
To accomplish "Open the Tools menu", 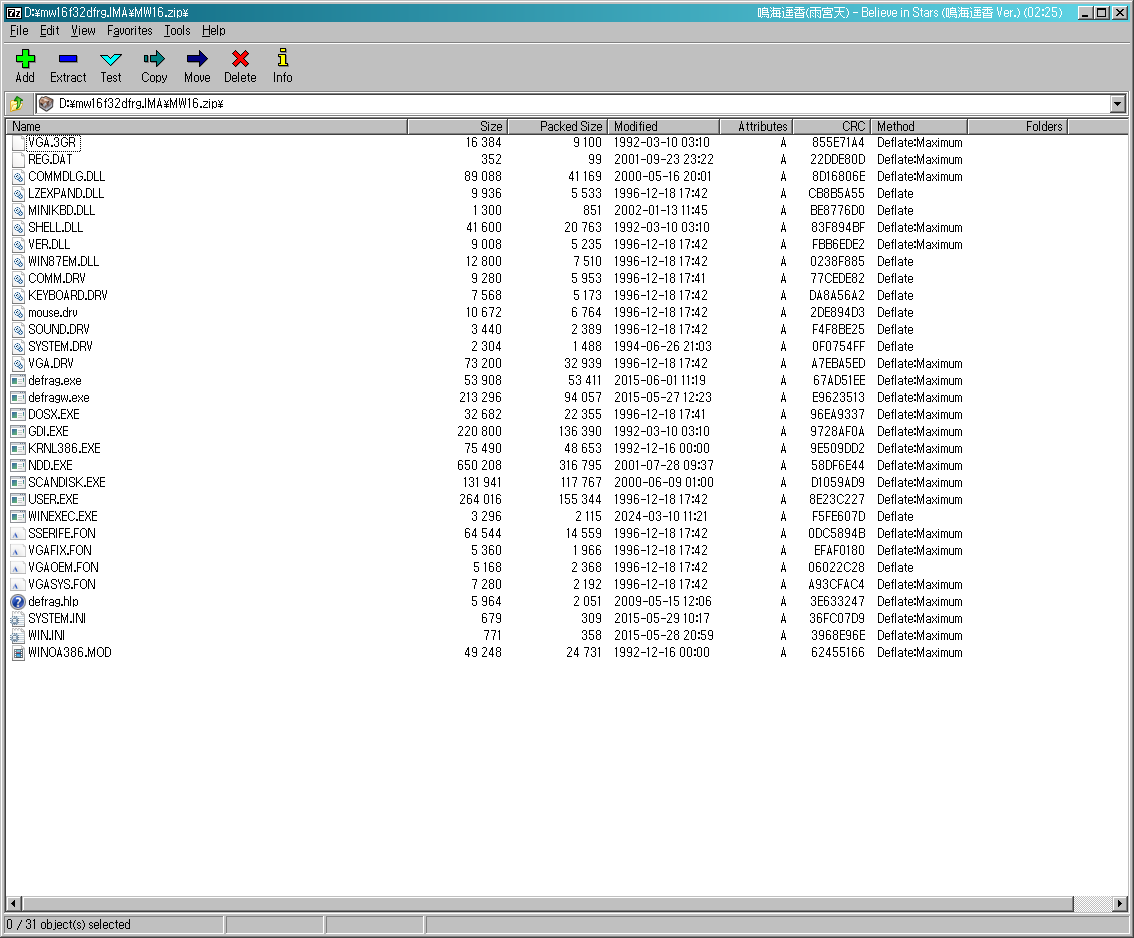I will (177, 31).
